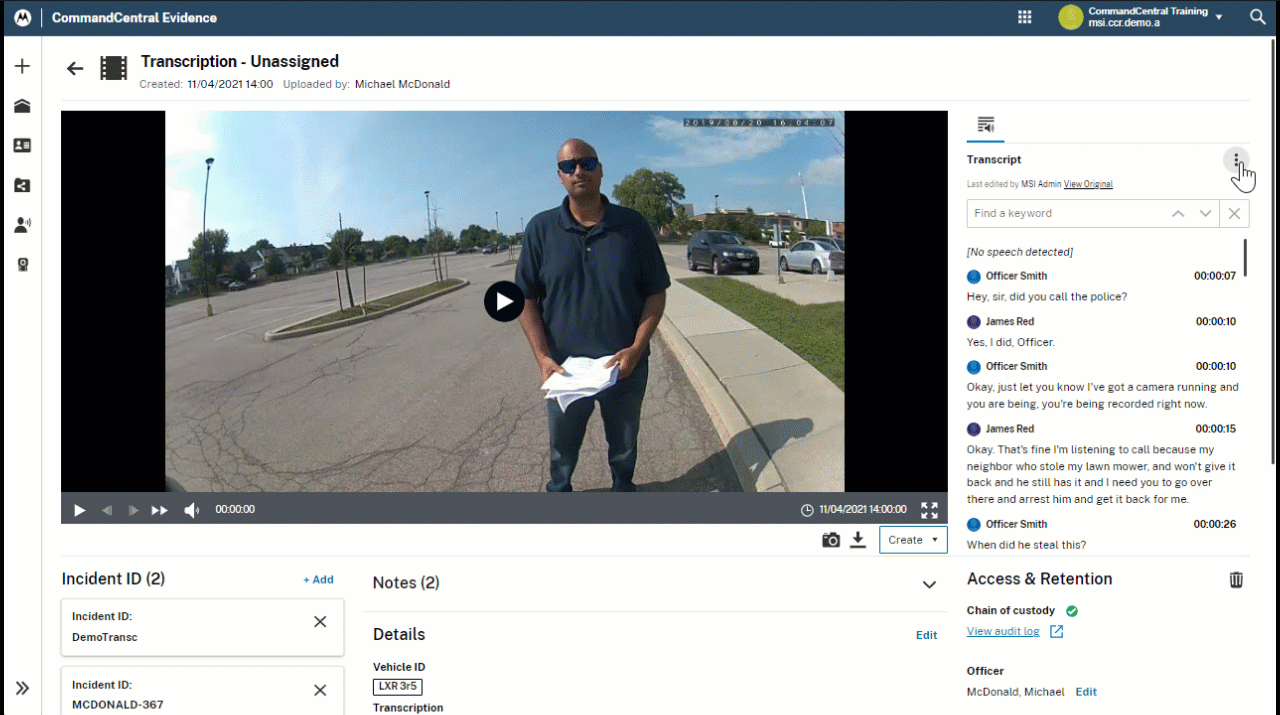This screenshot has width=1280, height=715.
Task: Download the video using the download icon
Action: (857, 540)
